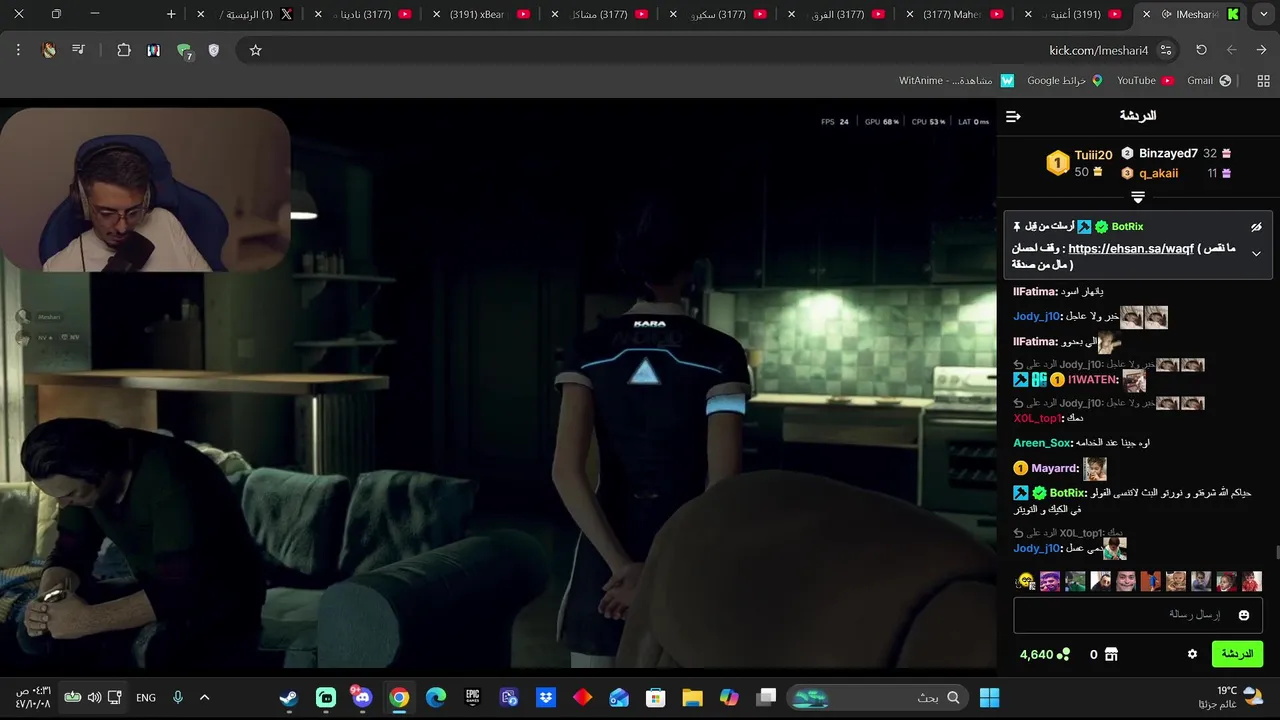View the 4,640 channel points balance
The image size is (1280, 720).
(1044, 654)
